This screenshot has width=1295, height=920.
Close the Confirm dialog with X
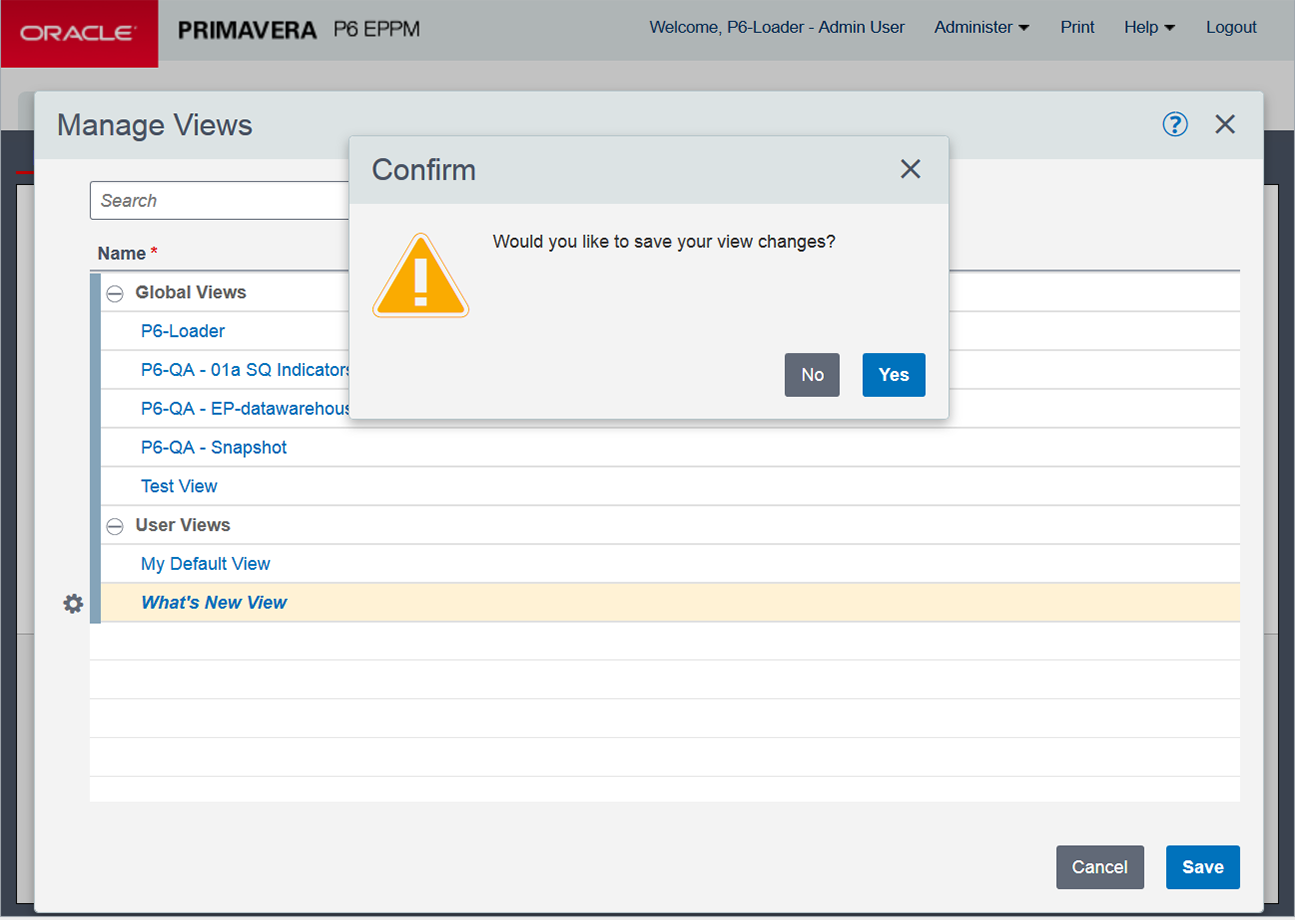(909, 169)
